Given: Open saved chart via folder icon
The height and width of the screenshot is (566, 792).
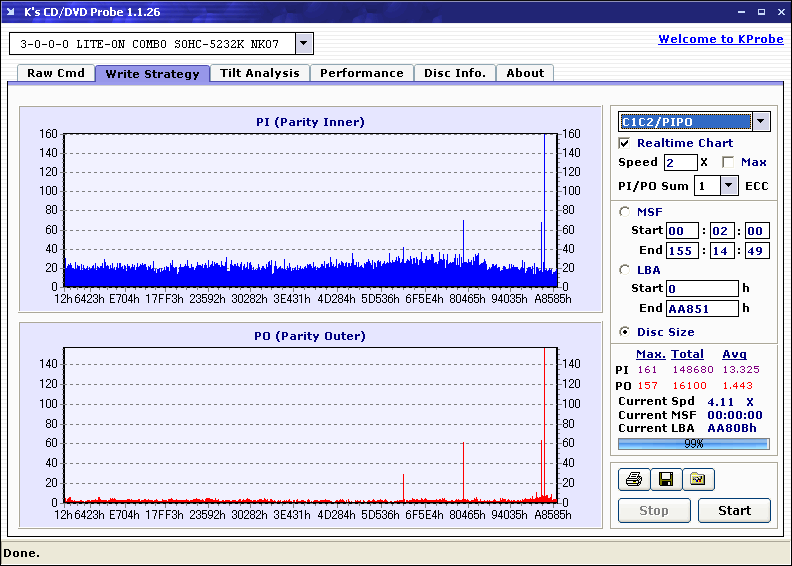Looking at the screenshot, I should click(x=698, y=480).
